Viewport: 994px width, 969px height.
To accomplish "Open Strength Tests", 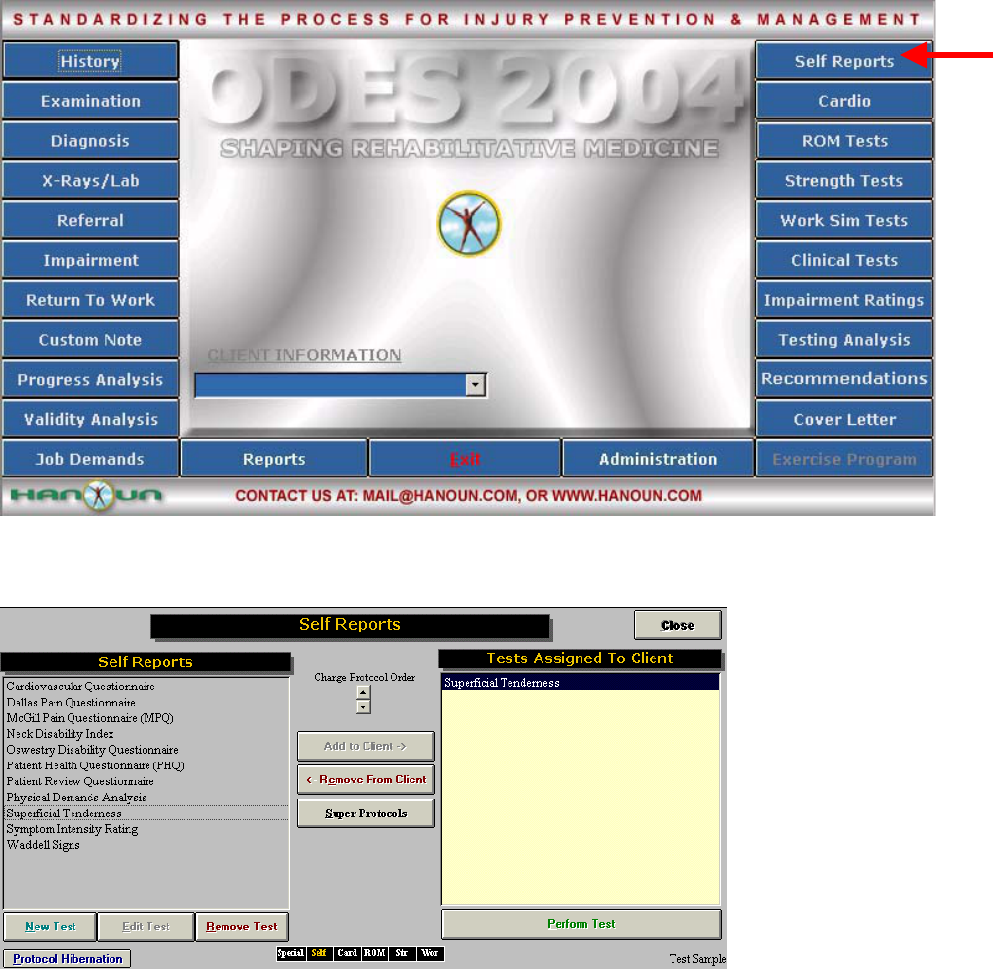I will (844, 181).
